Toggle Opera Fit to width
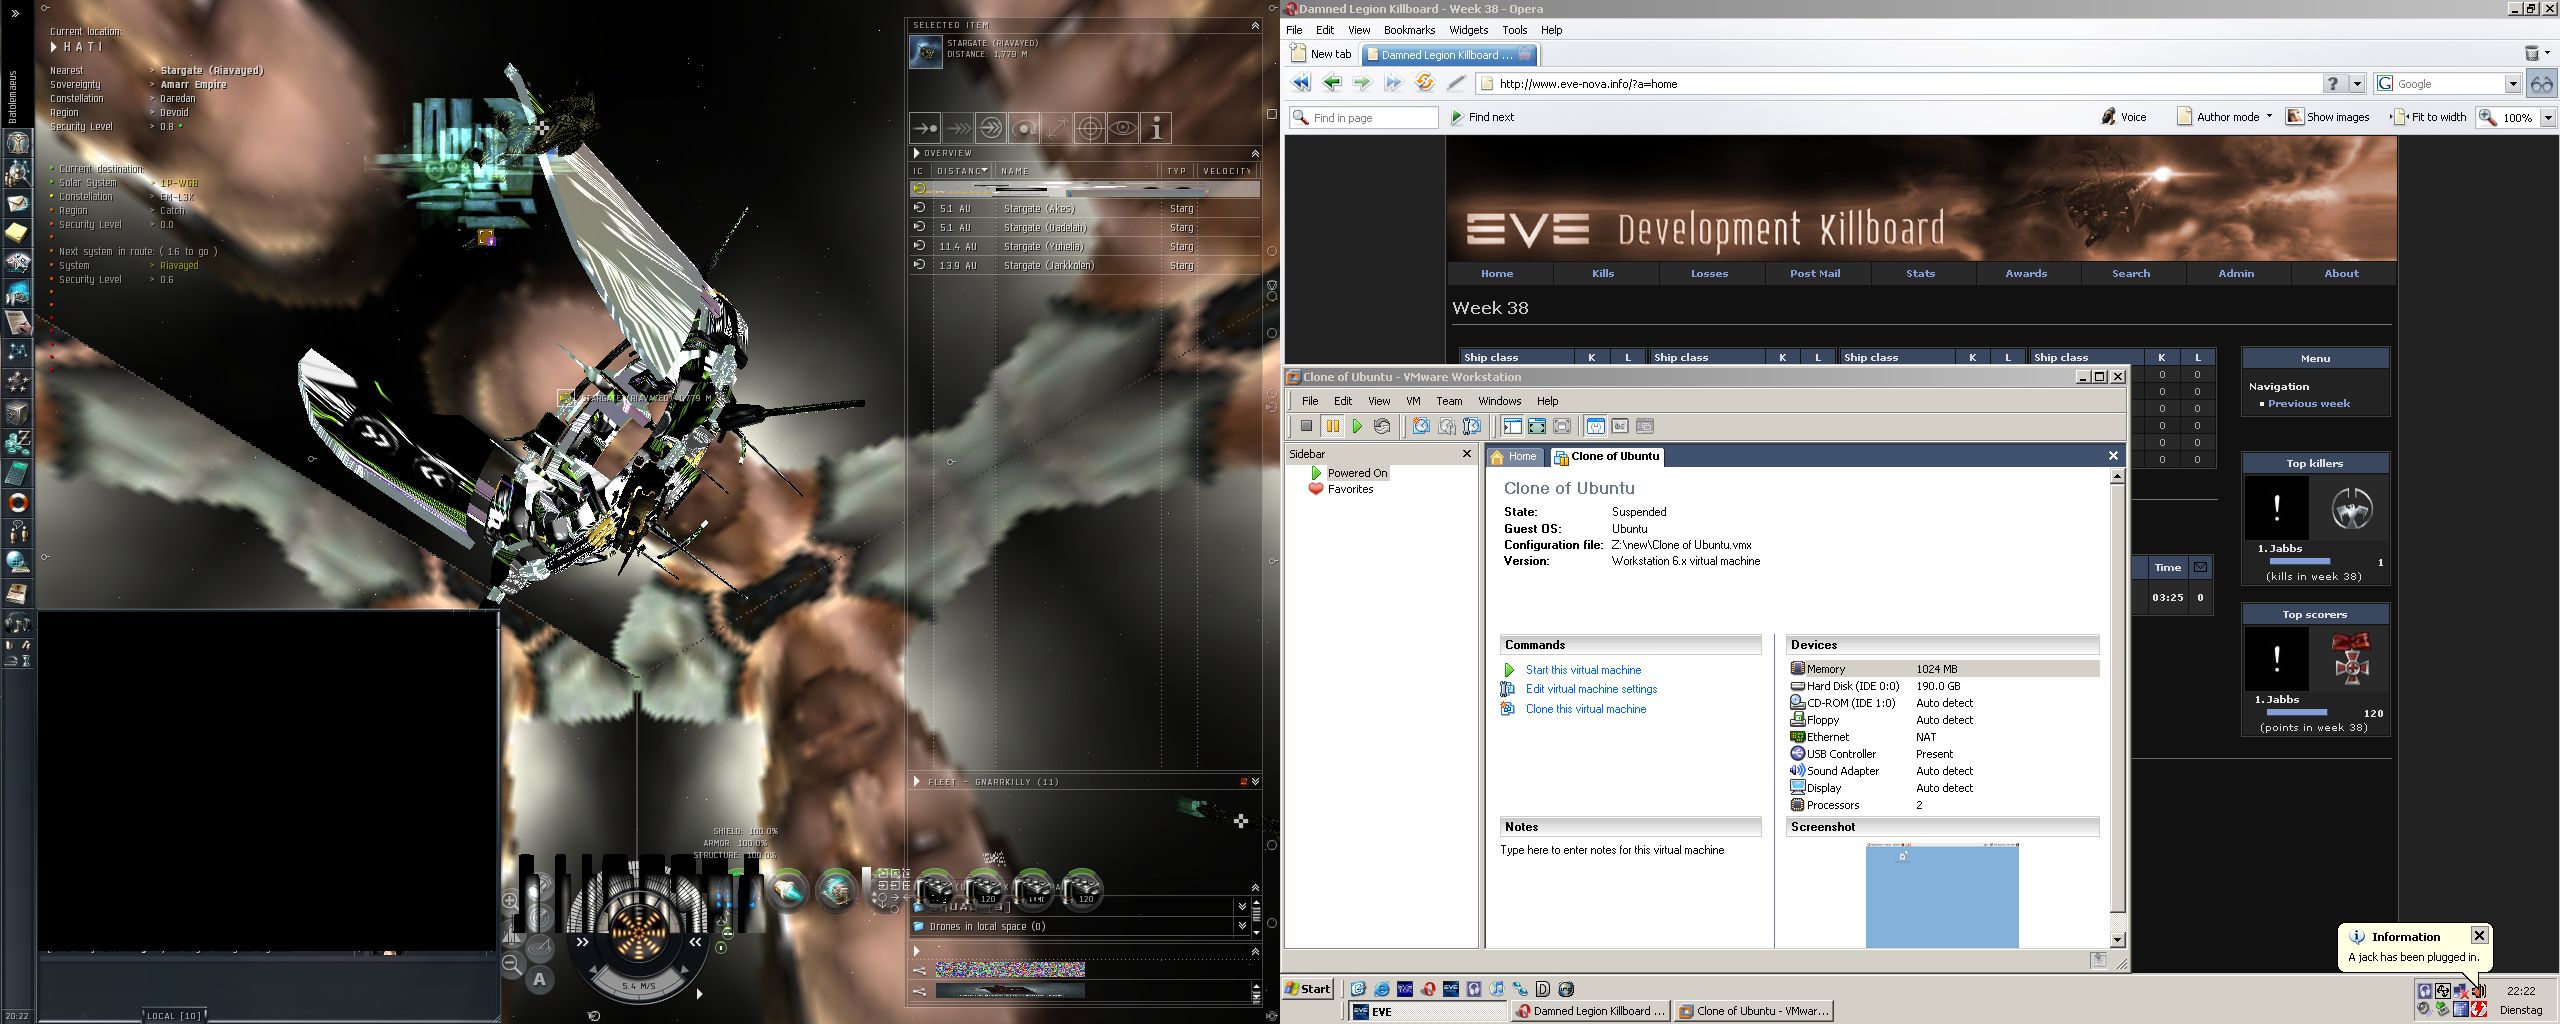This screenshot has width=2560, height=1024. pyautogui.click(x=2429, y=117)
